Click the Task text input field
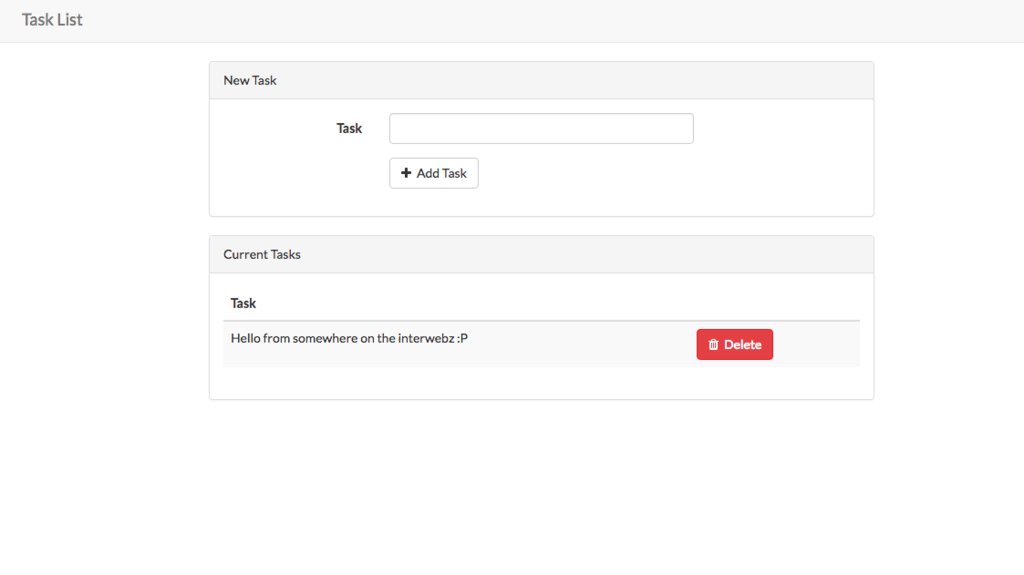The image size is (1024, 575). tap(541, 128)
